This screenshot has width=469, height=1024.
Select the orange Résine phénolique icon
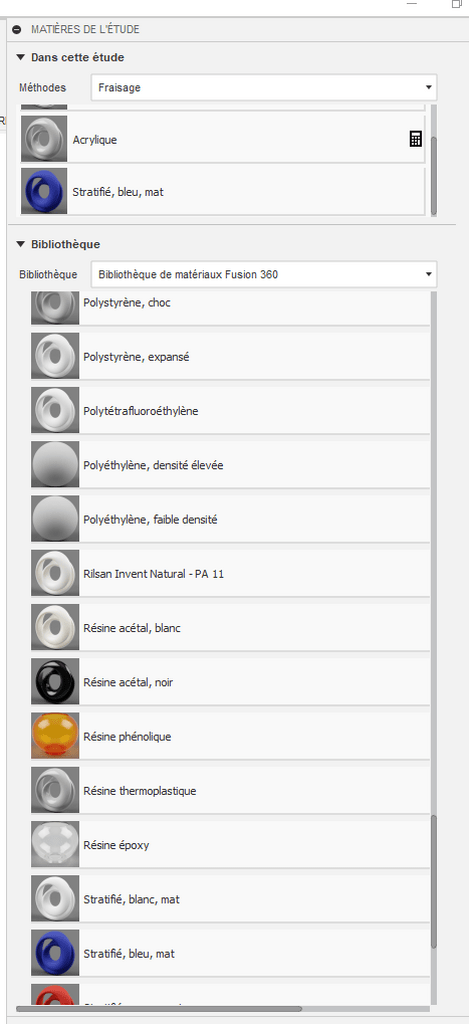tap(55, 736)
